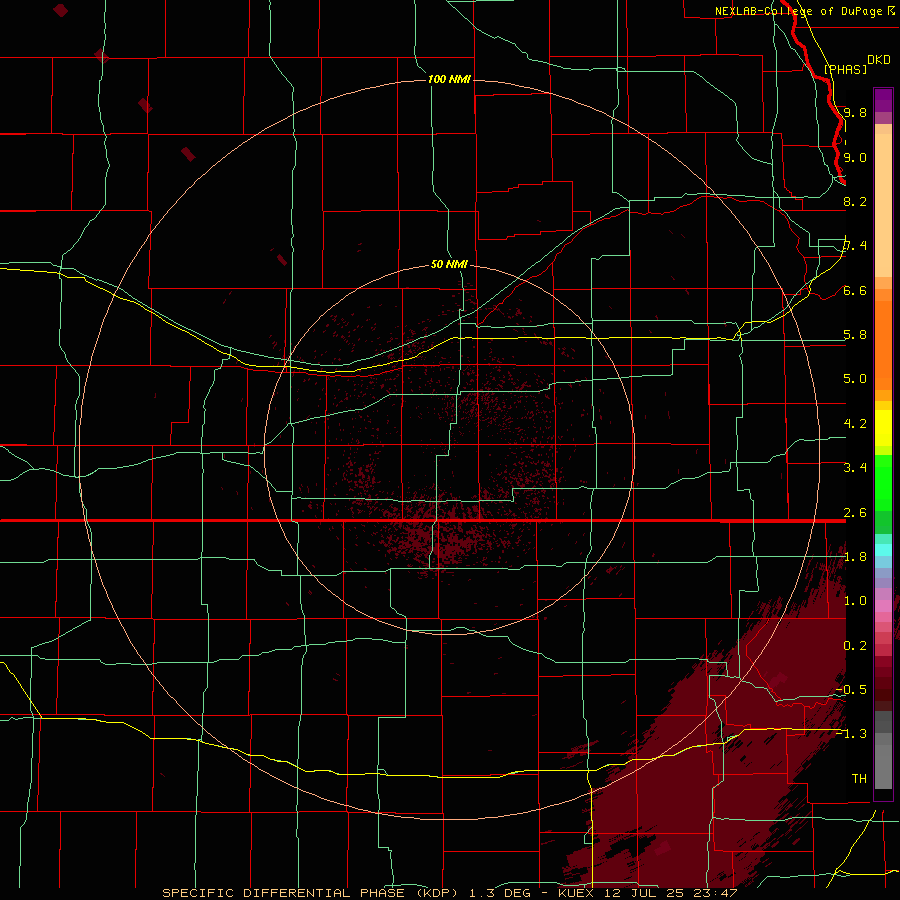Click the 4.2 value on the color scale
This screenshot has width=900, height=900.
(855, 424)
